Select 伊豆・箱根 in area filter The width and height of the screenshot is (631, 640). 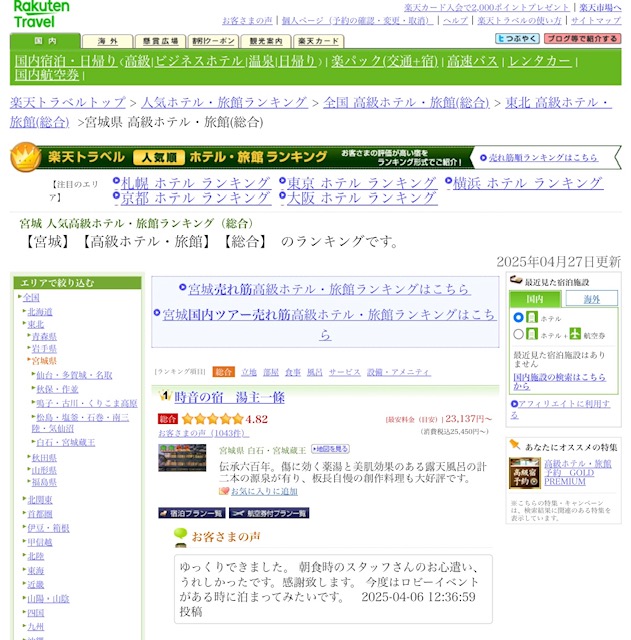pos(48,528)
